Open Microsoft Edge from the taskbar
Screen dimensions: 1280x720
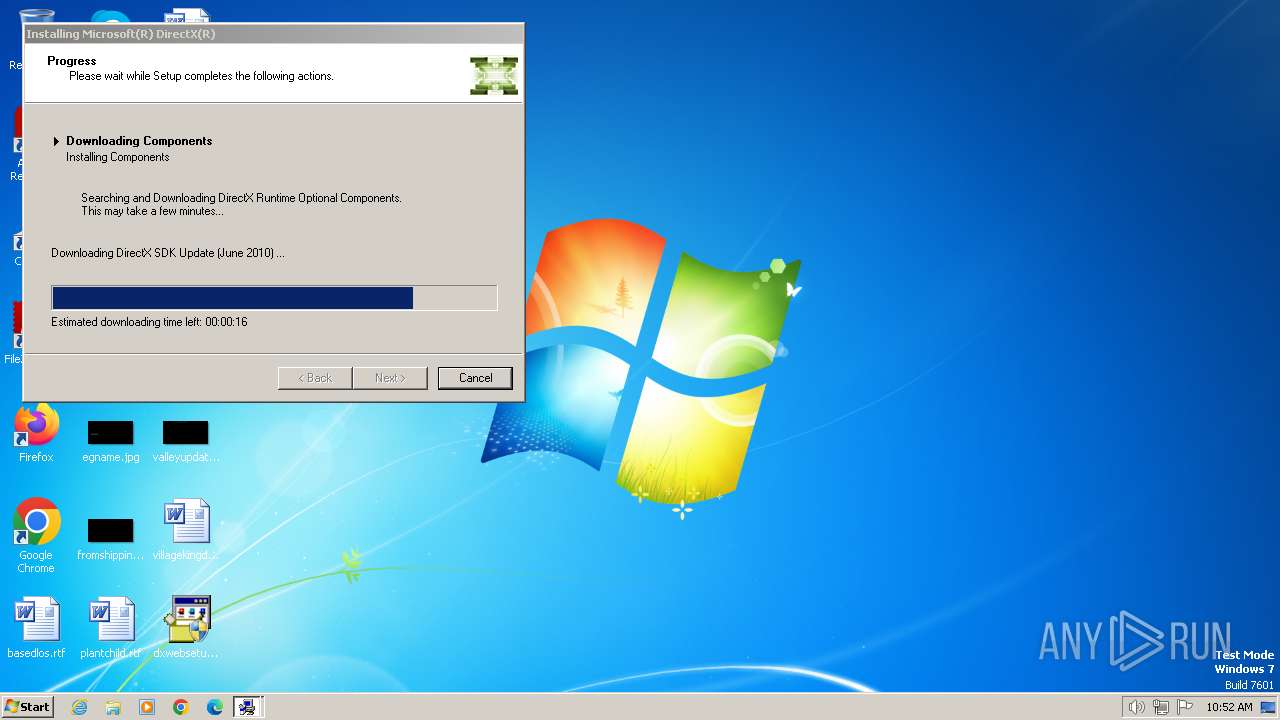tap(215, 707)
